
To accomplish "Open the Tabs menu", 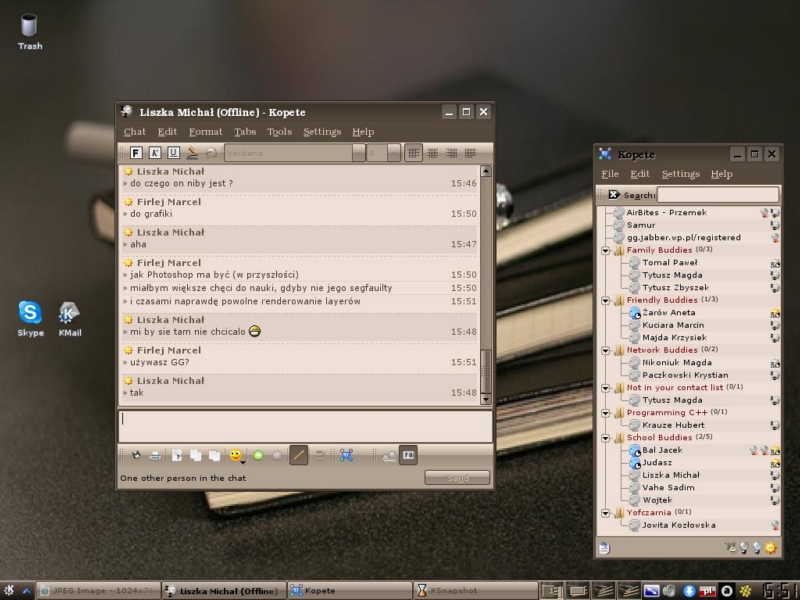I will point(245,132).
